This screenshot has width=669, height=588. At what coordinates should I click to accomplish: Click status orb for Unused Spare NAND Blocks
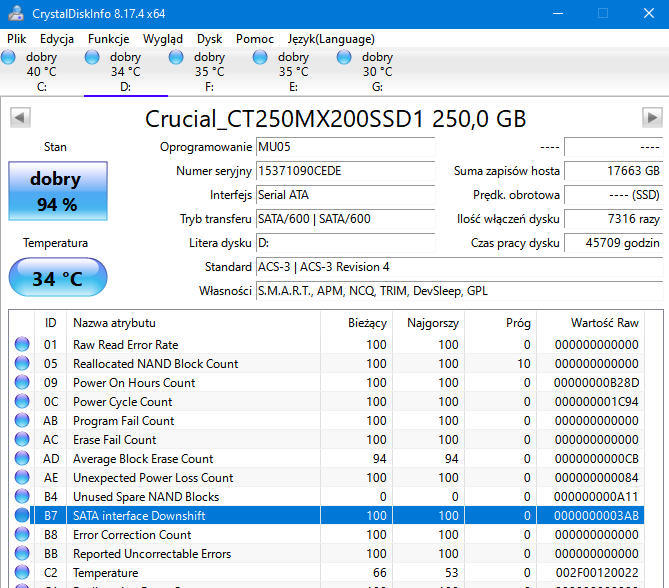(22, 496)
